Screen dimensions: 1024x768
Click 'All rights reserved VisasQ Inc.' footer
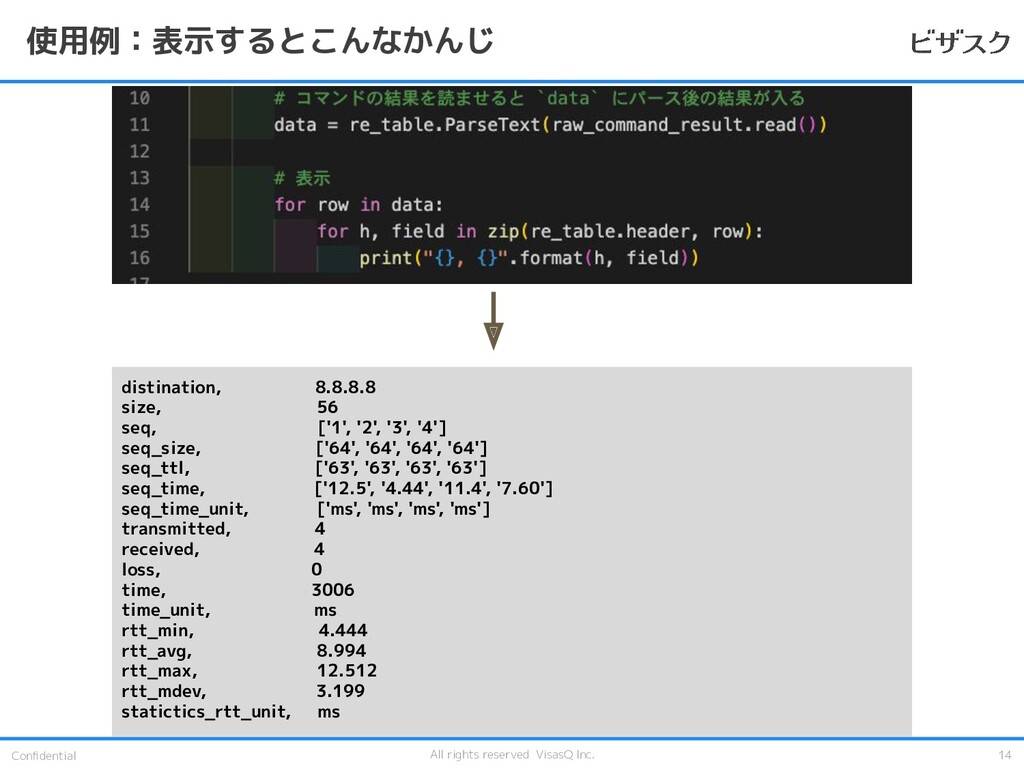512,755
